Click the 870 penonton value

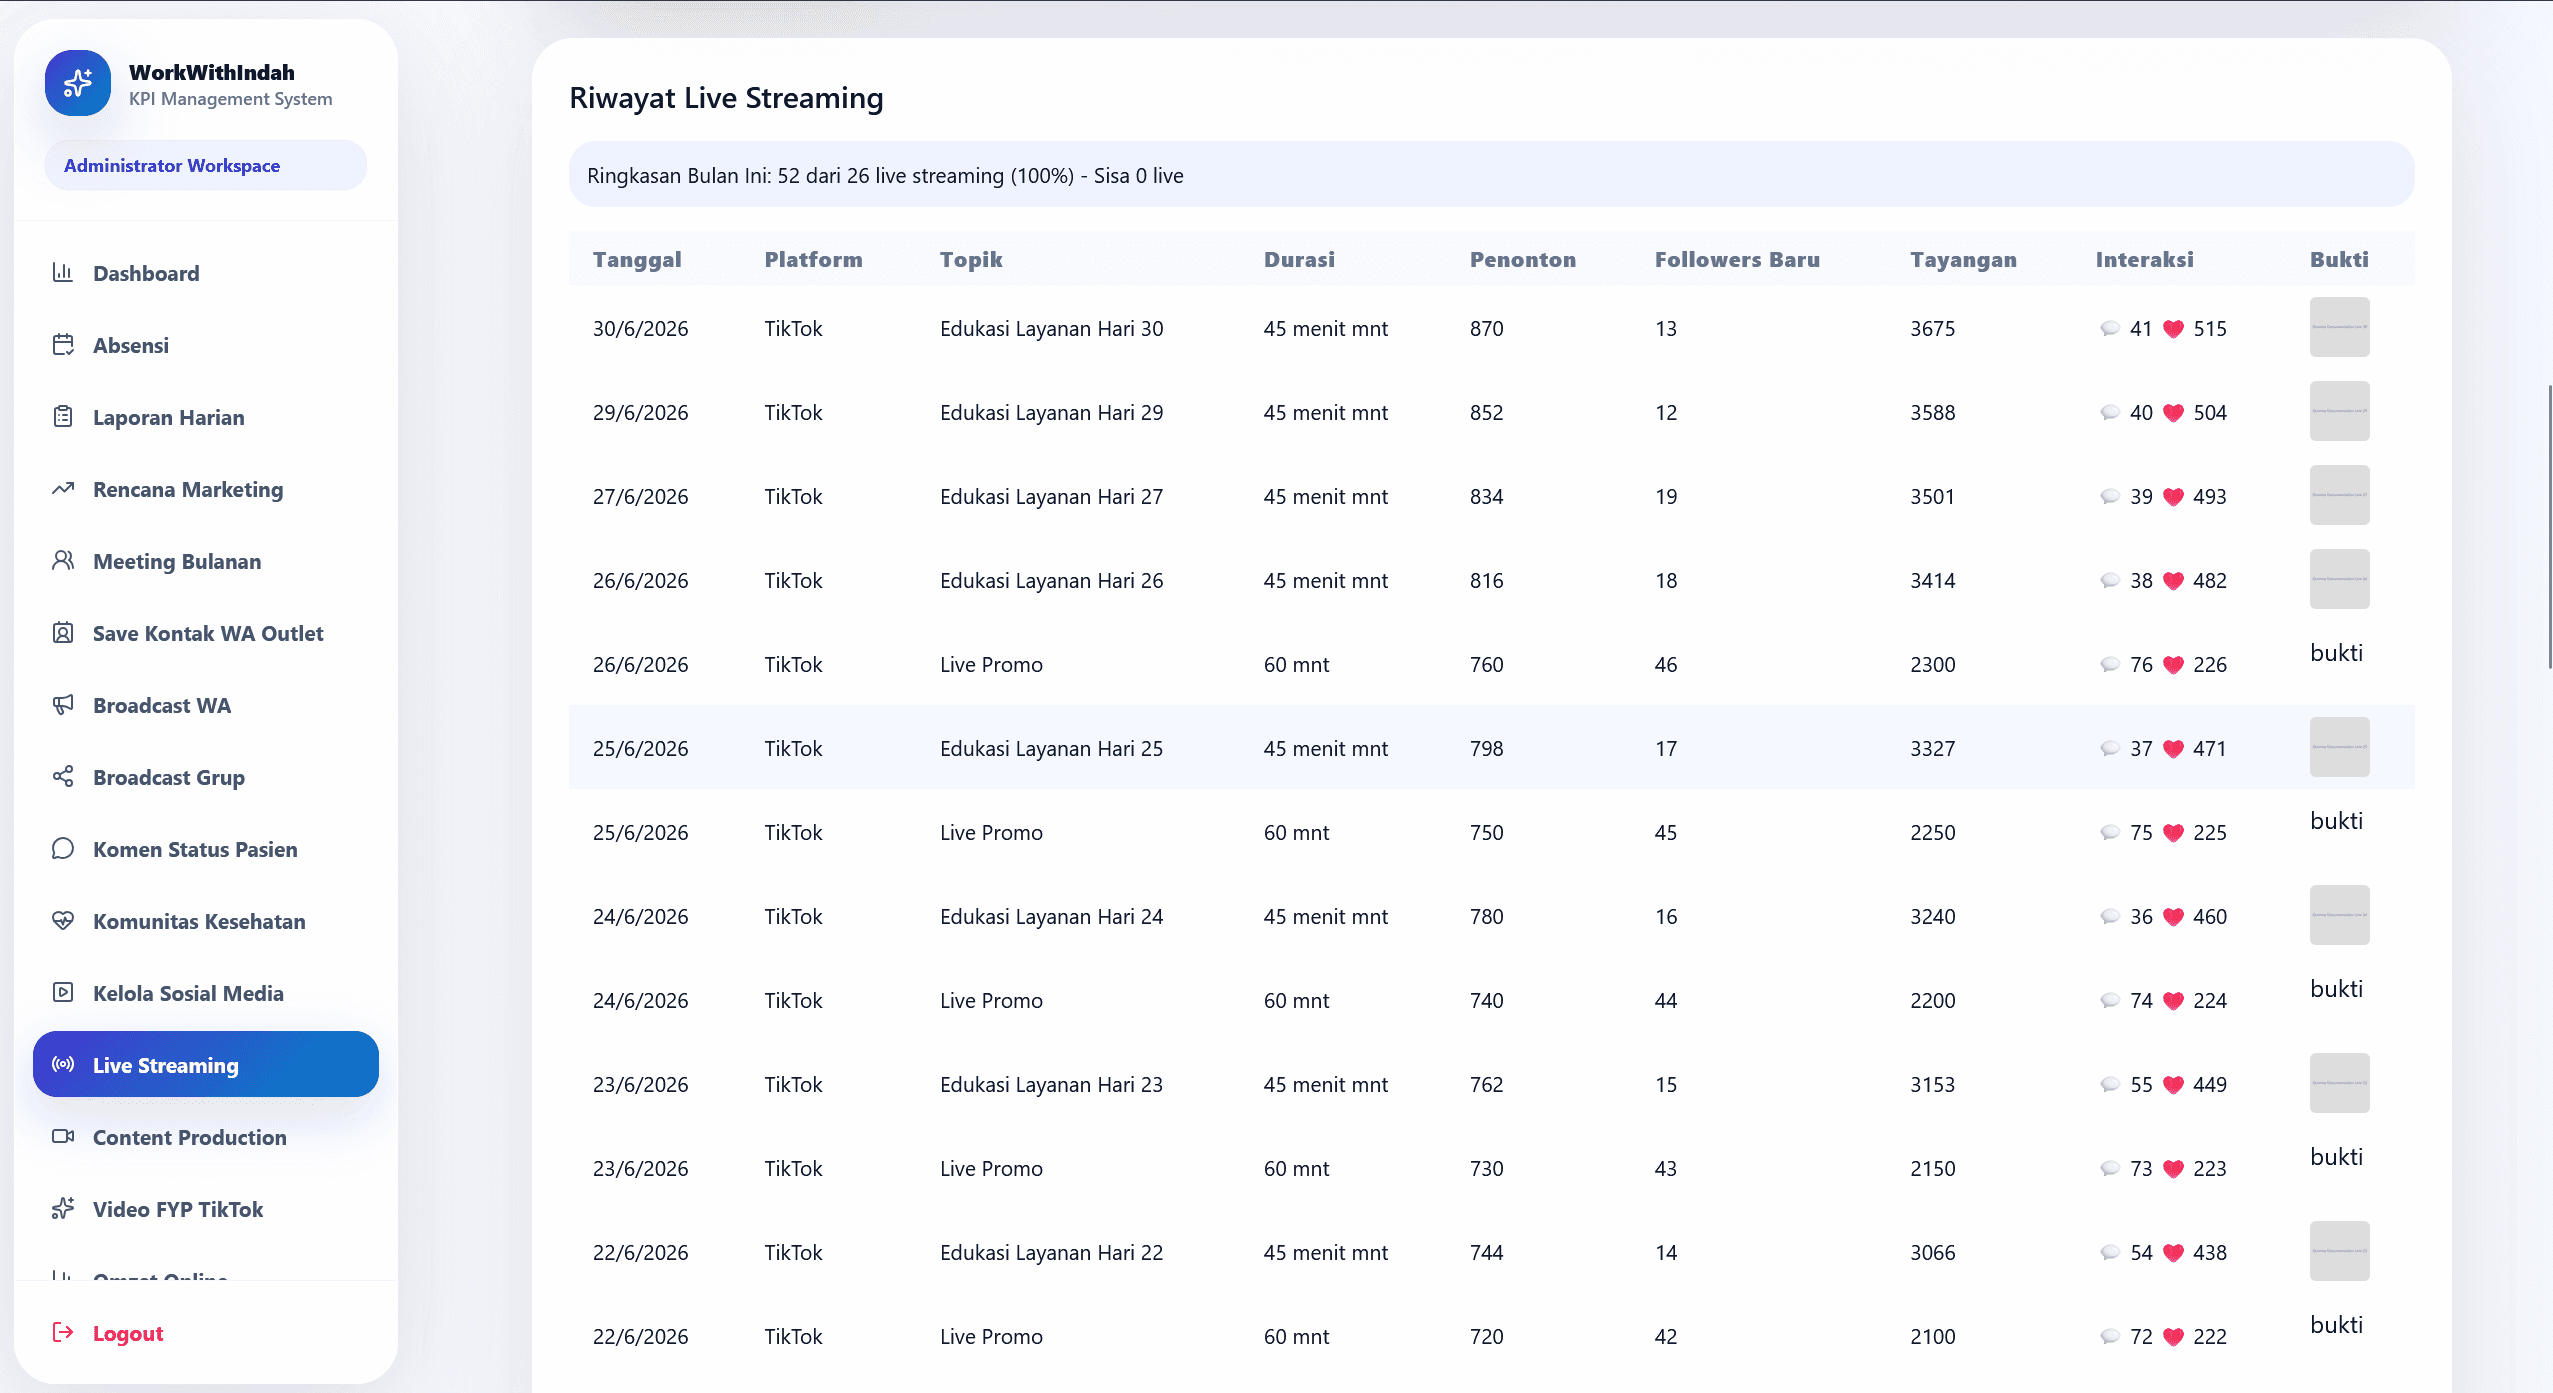(1486, 329)
